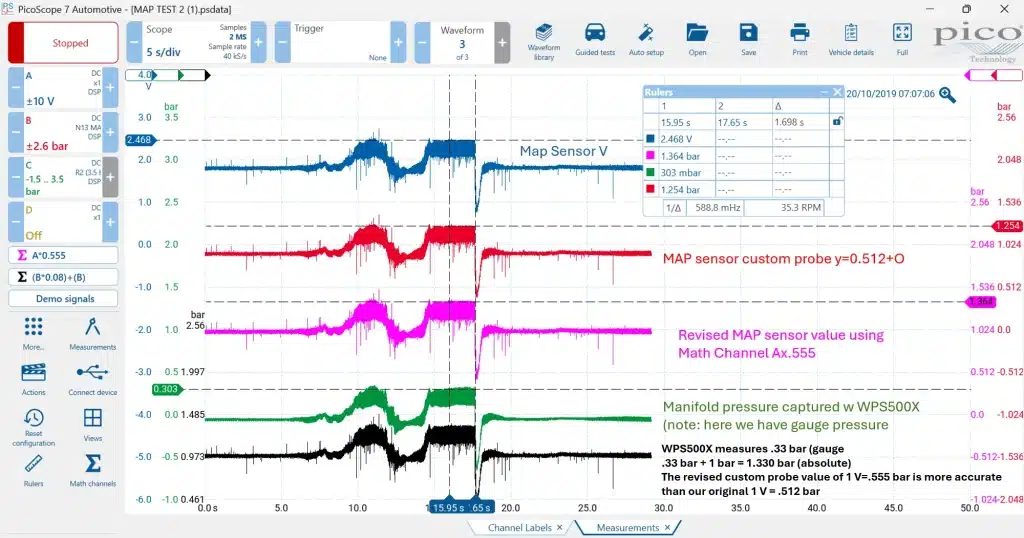Screen dimensions: 1024x538
Task: Run Auto setup wand tool
Action: click(x=646, y=40)
